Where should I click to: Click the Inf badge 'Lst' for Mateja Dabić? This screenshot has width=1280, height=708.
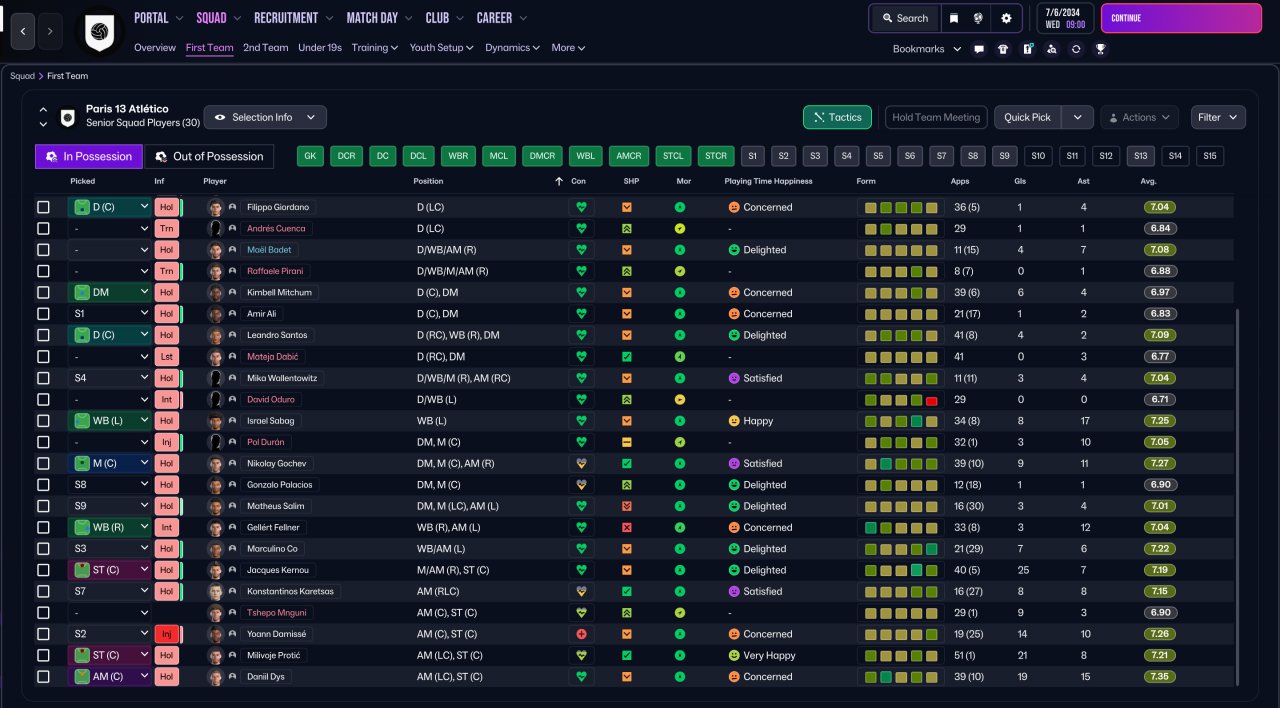click(x=166, y=356)
